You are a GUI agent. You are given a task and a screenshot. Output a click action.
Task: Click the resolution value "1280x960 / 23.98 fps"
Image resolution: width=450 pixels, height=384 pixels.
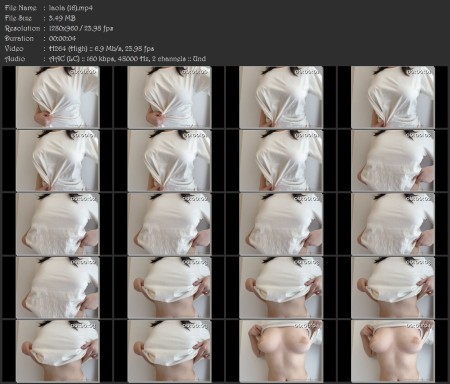(81, 28)
